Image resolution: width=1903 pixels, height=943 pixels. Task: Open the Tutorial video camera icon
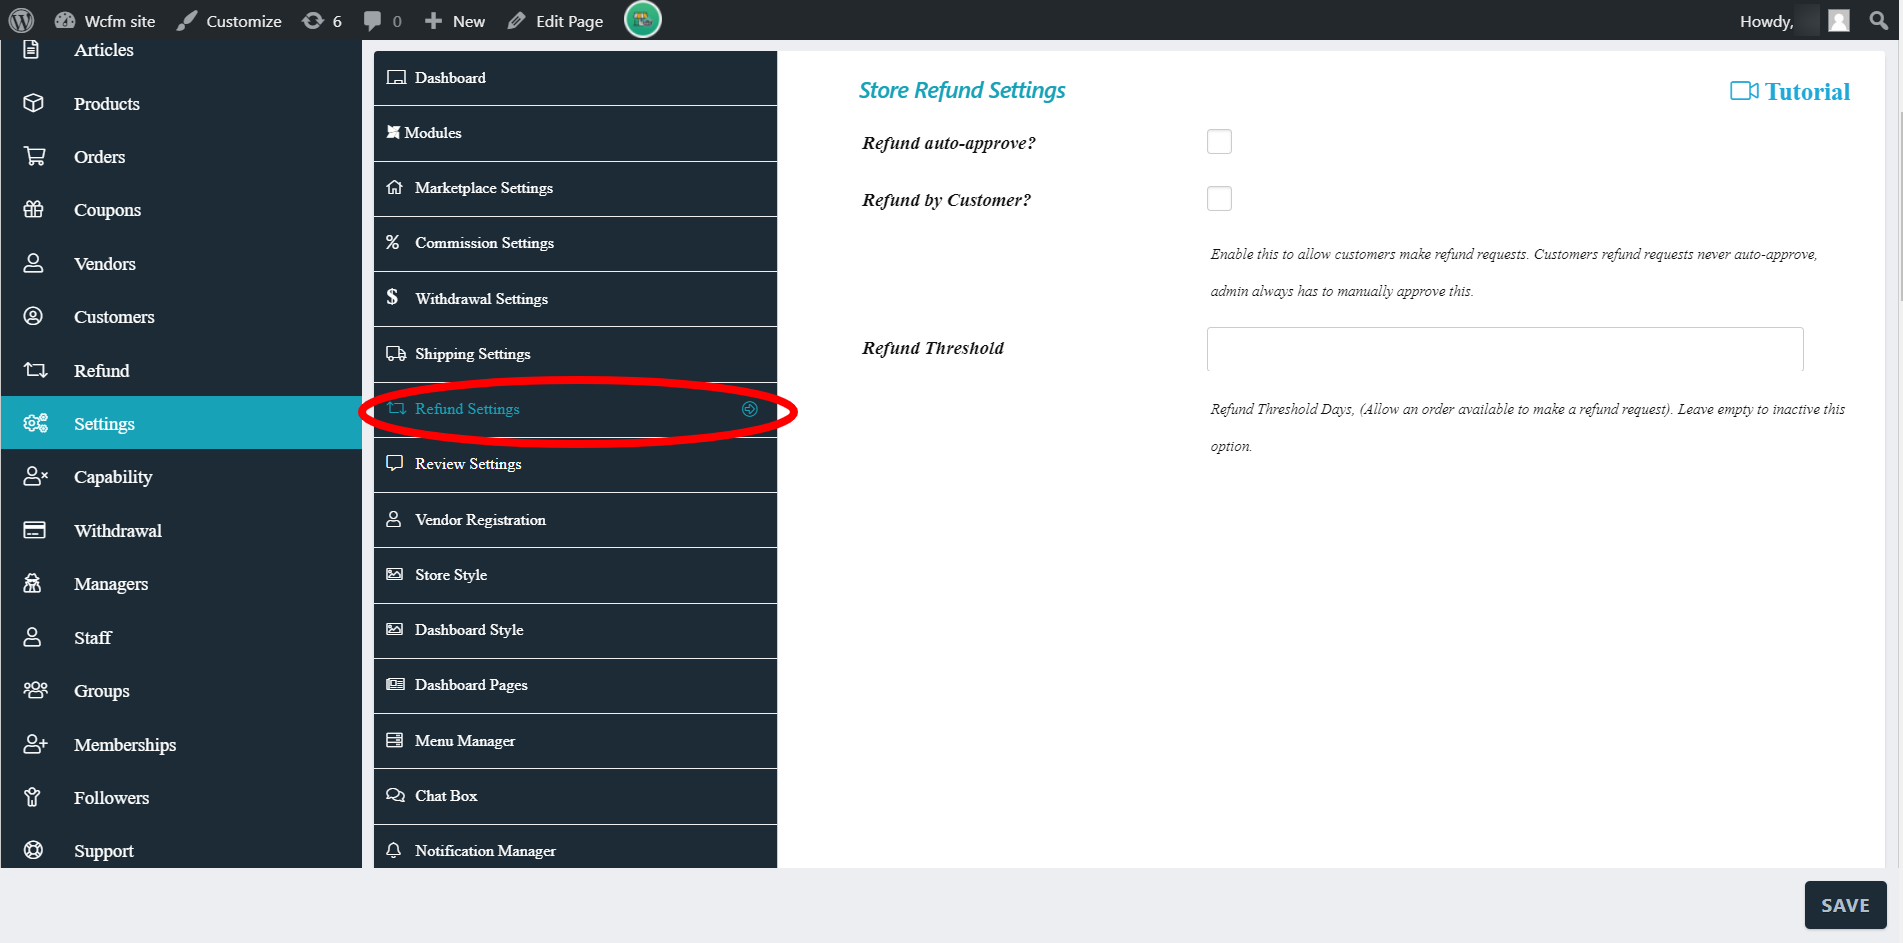click(x=1744, y=90)
